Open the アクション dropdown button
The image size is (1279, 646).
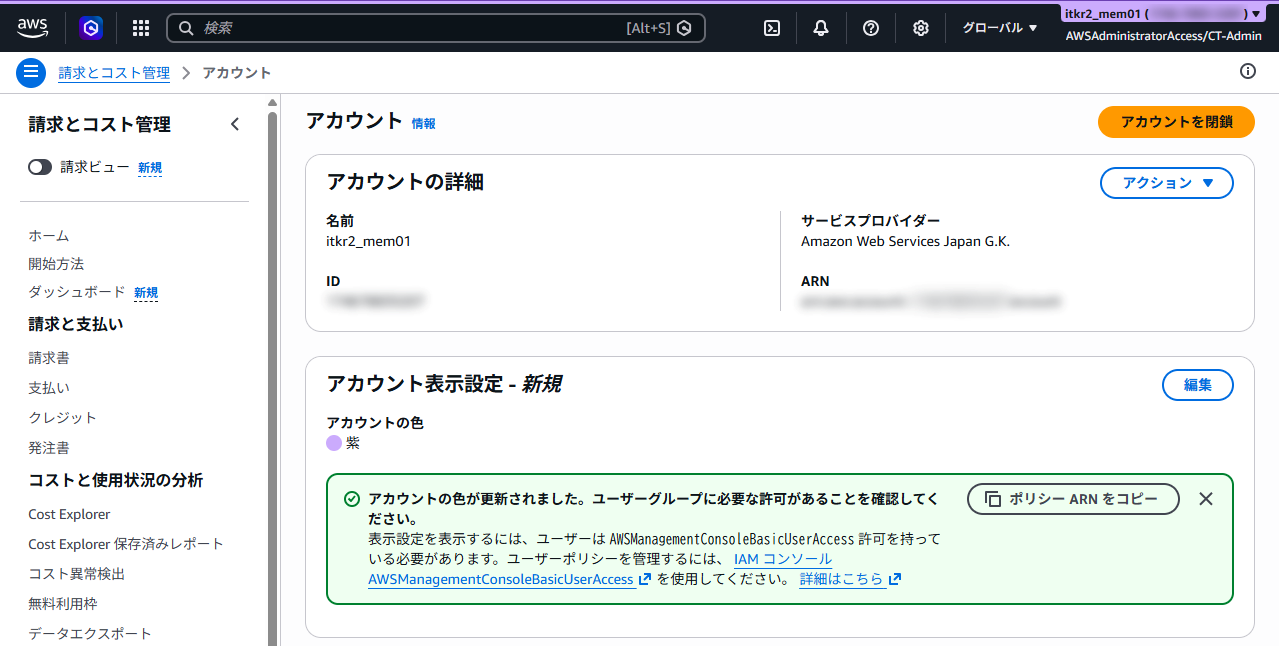tap(1166, 183)
